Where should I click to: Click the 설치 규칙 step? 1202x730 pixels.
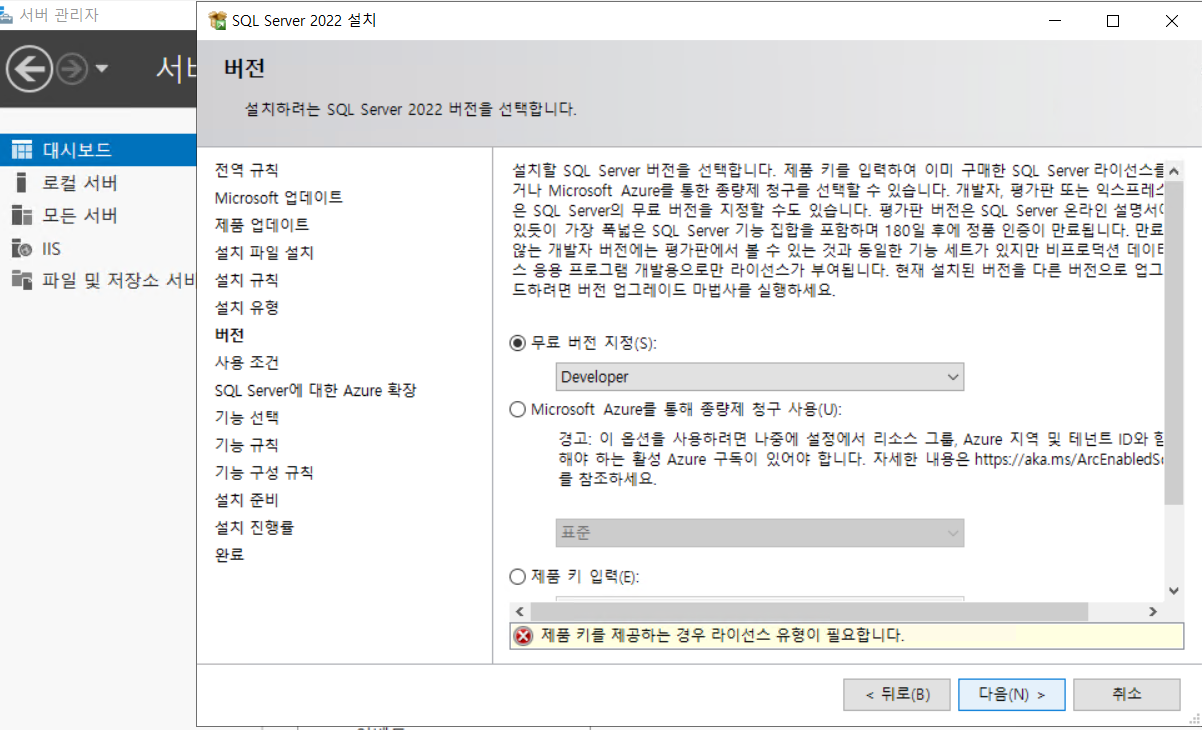pyautogui.click(x=246, y=279)
